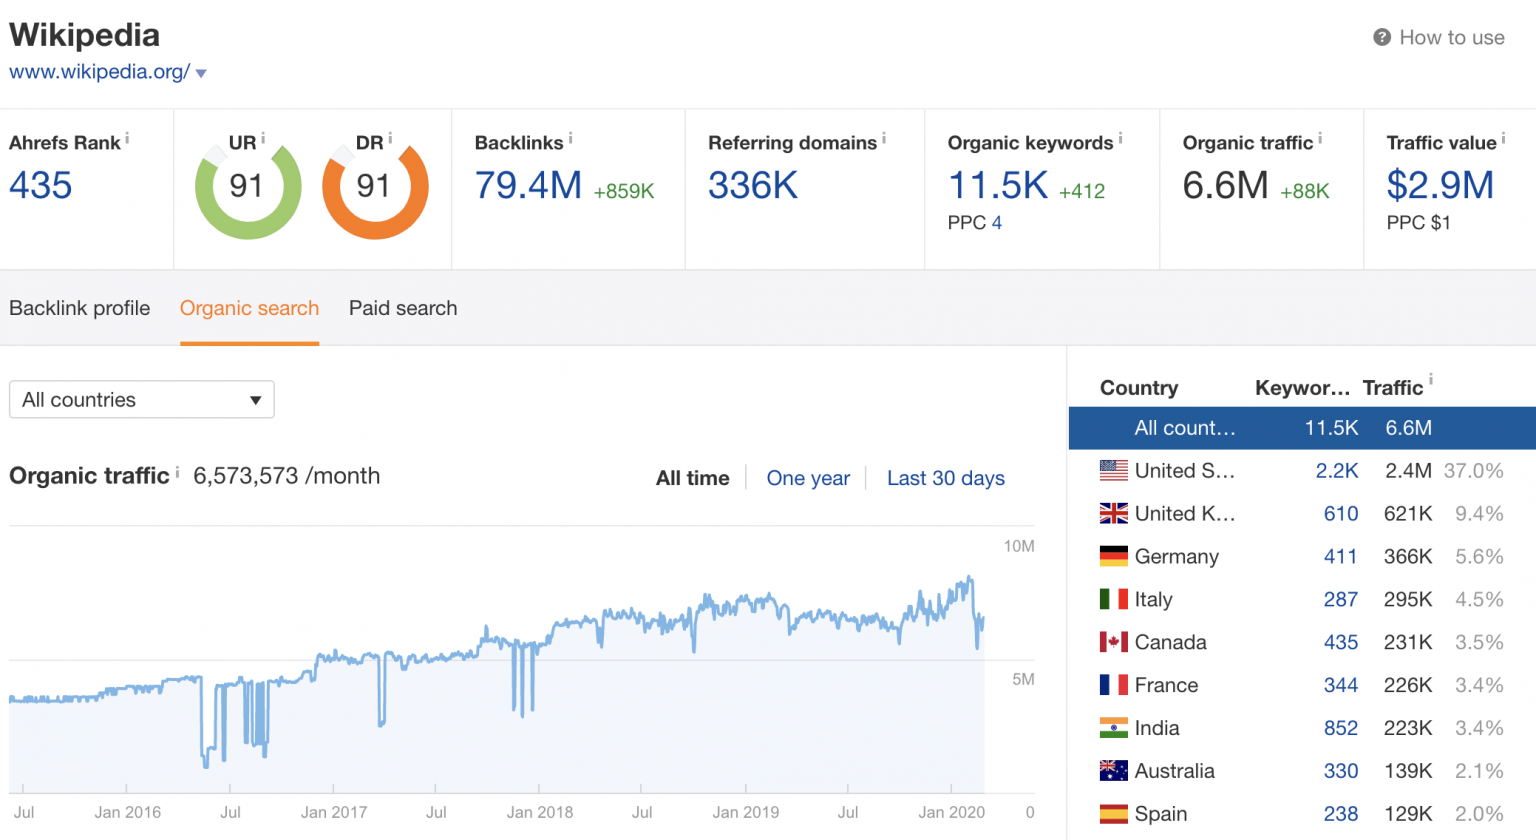1536x840 pixels.
Task: Click the United States flag icon
Action: point(1113,470)
